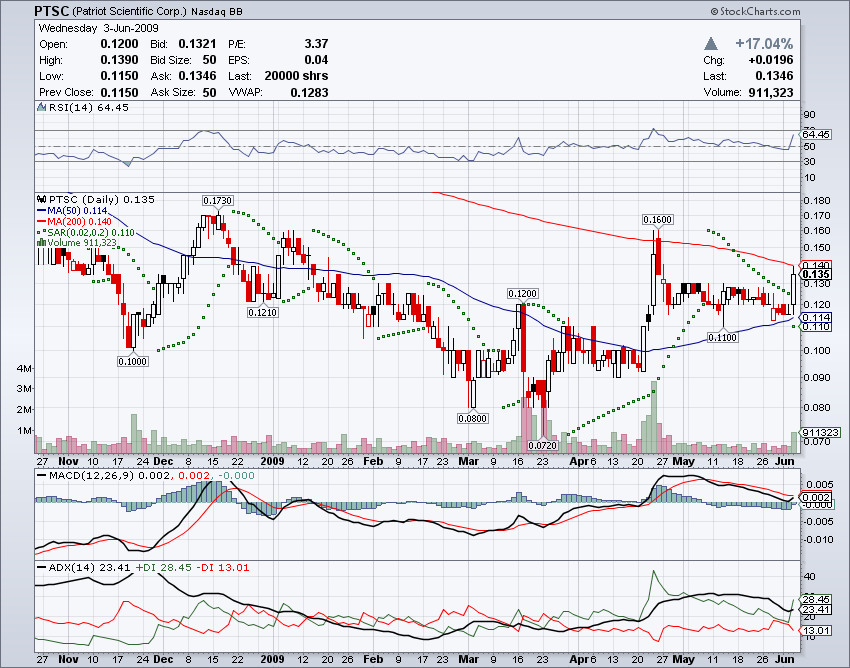The image size is (850, 668).
Task: Click the PTSC (Daily) 0.135 legend text
Action: click(x=102, y=200)
